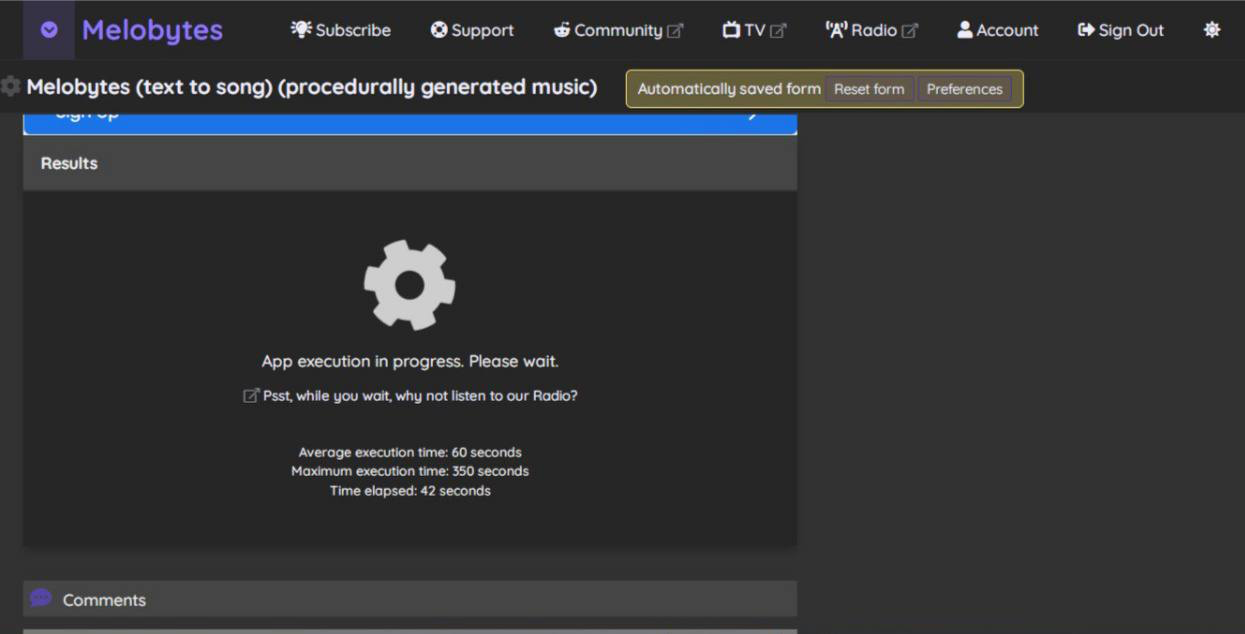Click the Comments section header text

point(104,600)
